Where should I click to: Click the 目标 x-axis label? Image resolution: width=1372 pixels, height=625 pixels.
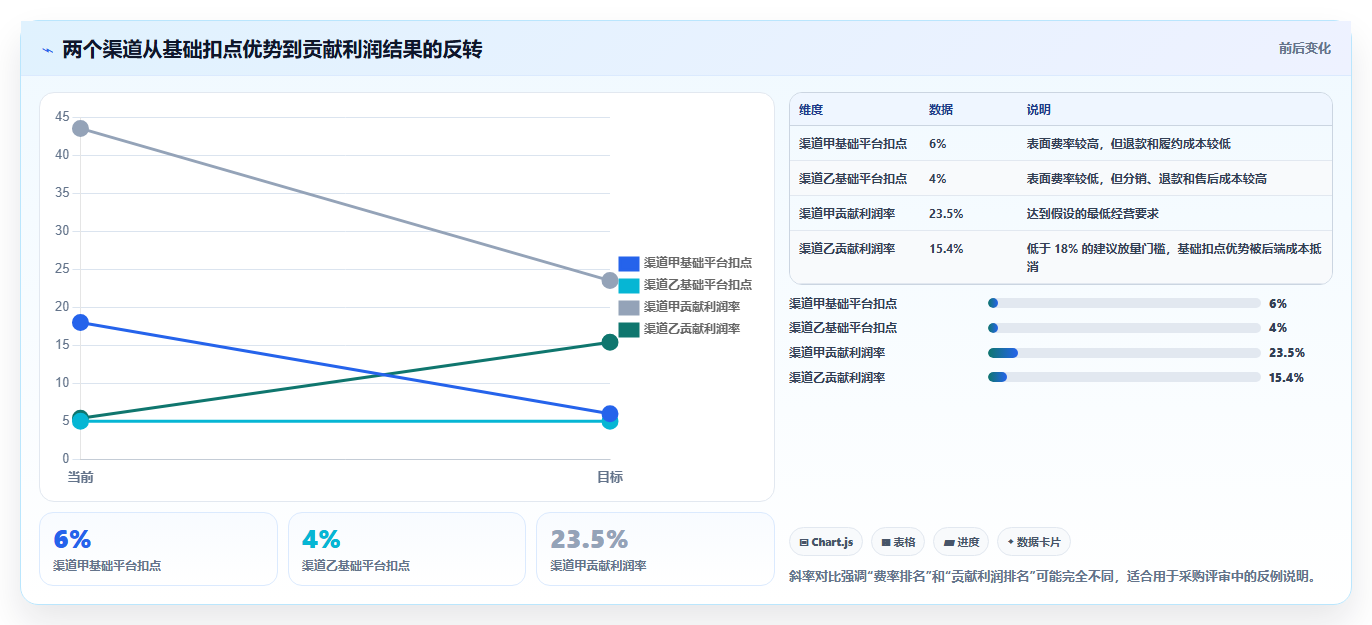[610, 477]
